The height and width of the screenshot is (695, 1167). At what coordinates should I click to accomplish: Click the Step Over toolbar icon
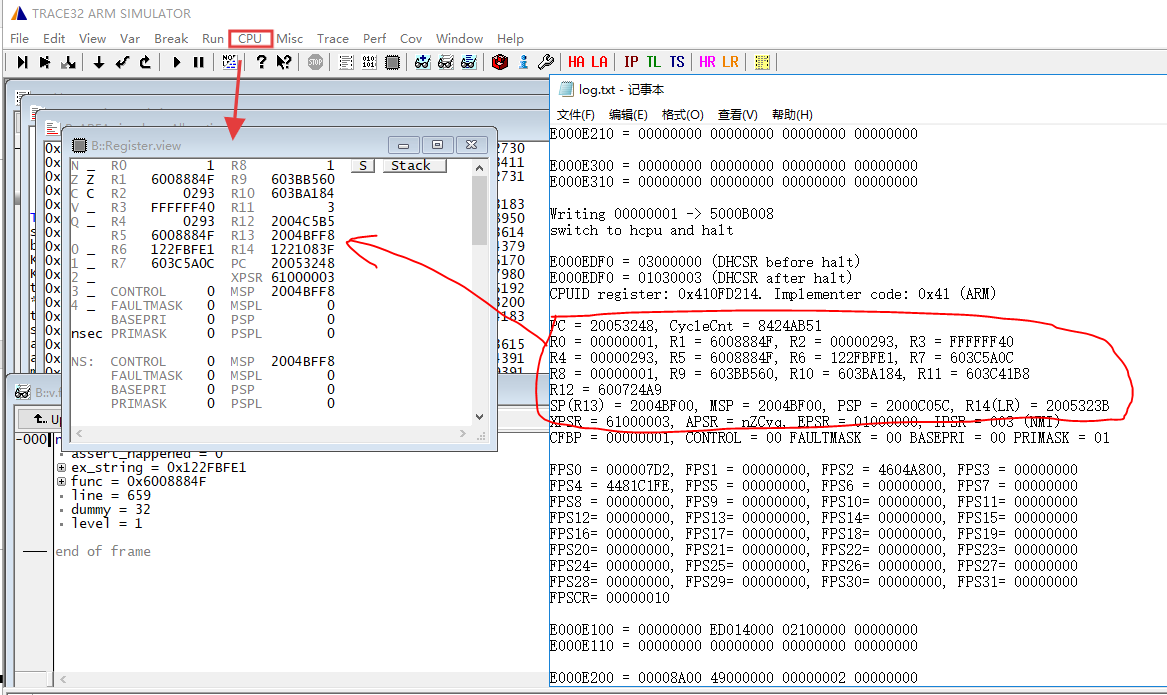click(45, 63)
